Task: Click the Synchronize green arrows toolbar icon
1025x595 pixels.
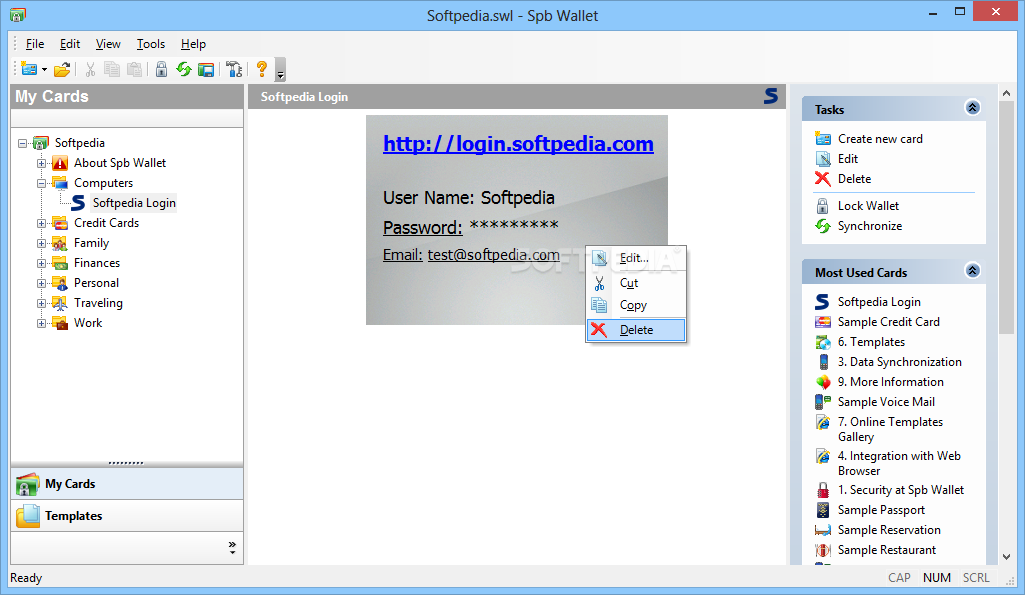Action: [184, 69]
